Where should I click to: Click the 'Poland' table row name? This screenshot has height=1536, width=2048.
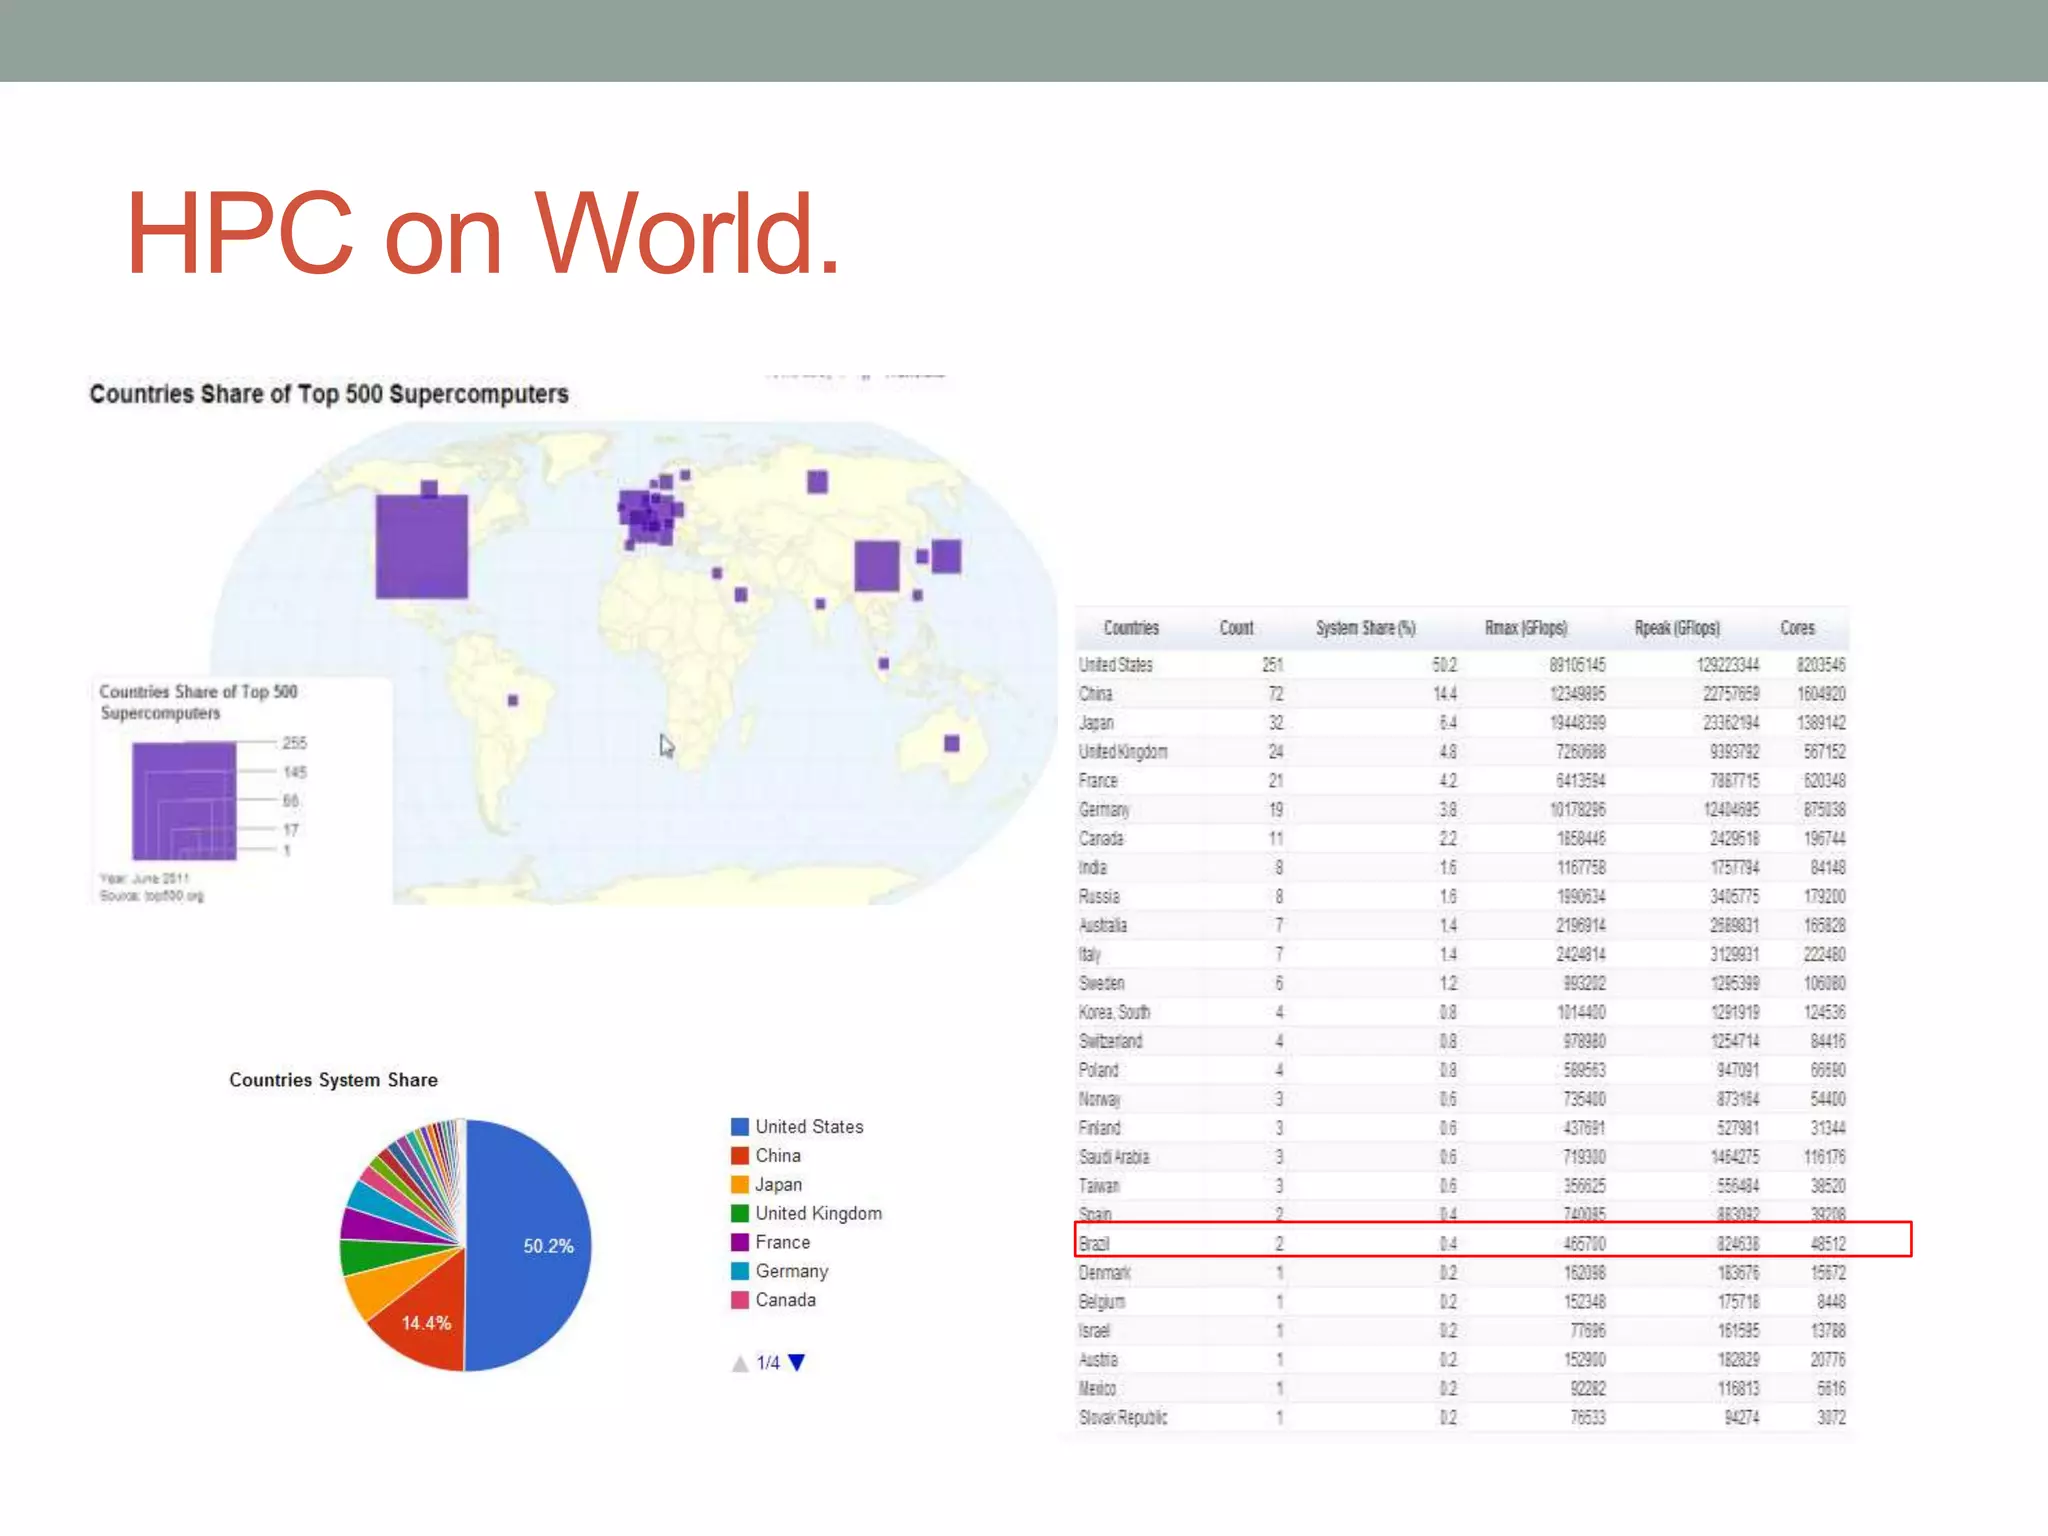point(1099,1071)
